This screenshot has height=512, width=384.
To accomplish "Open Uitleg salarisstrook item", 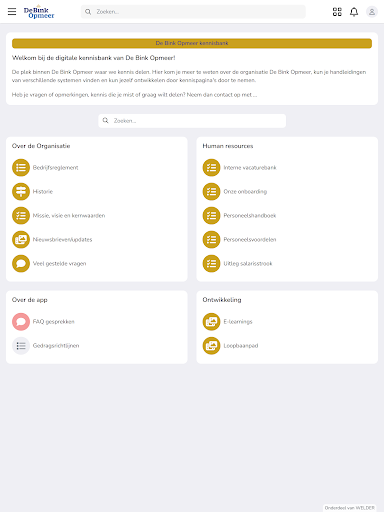I will [x=248, y=264].
